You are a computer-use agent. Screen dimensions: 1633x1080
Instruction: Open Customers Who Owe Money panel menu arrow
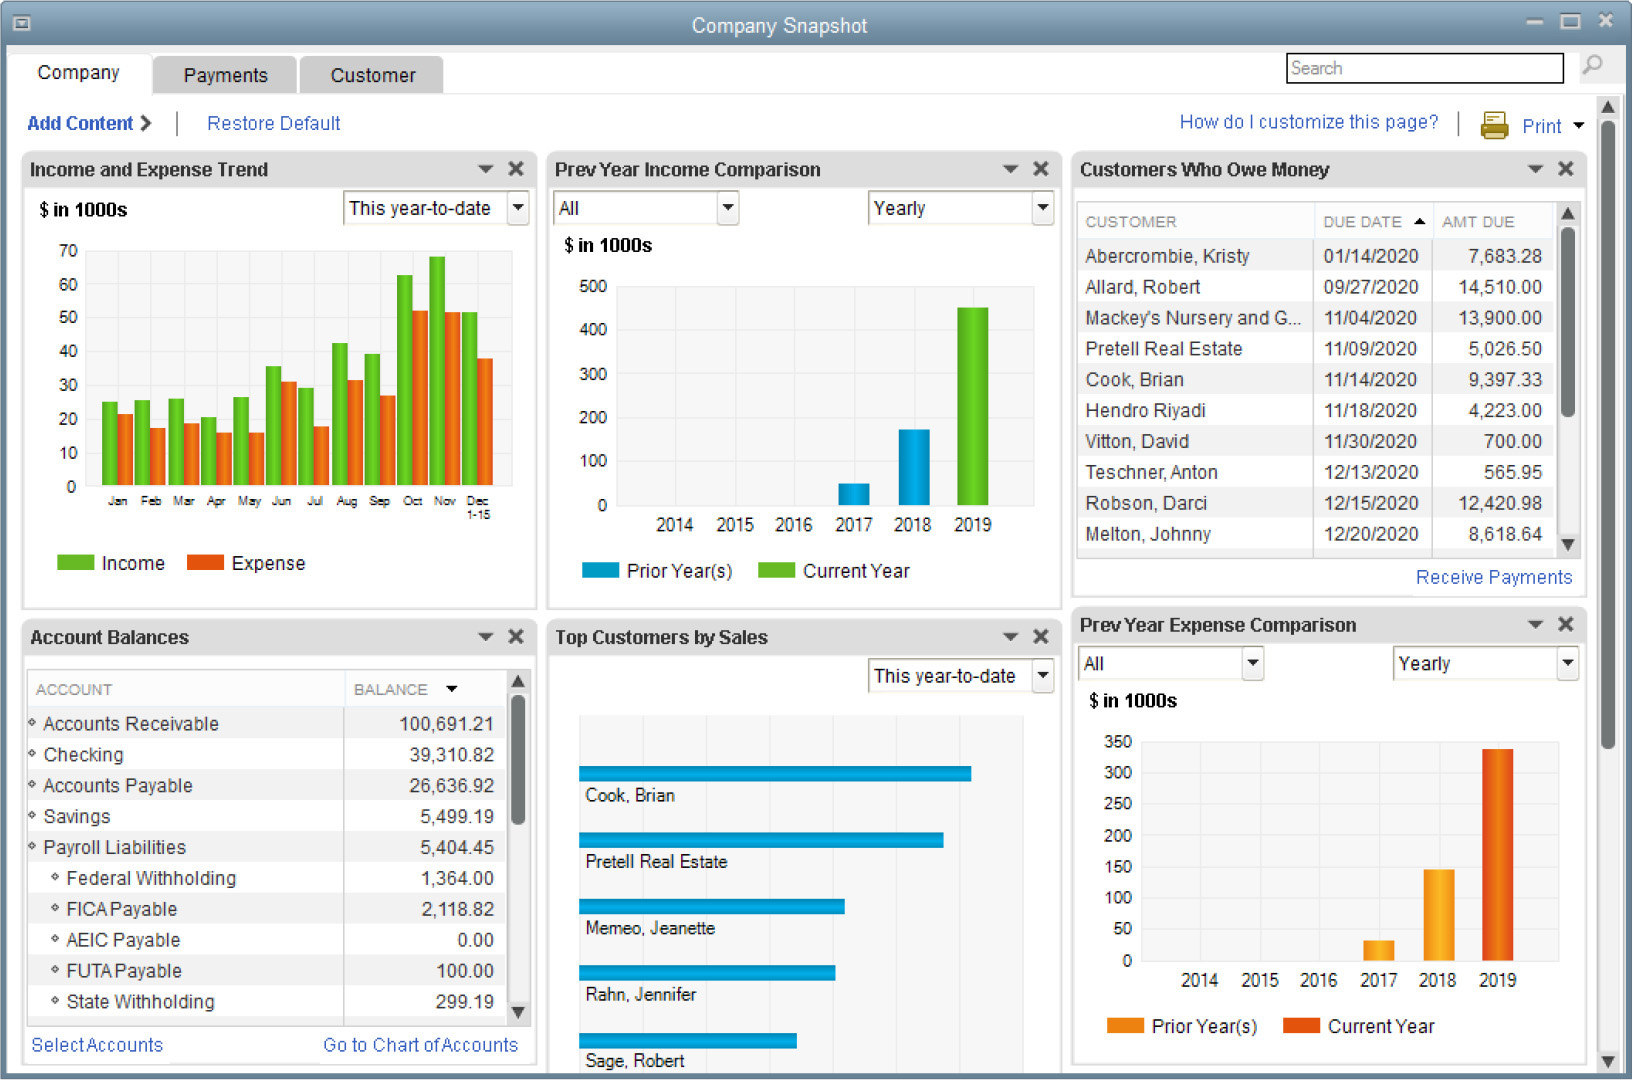[x=1536, y=169]
